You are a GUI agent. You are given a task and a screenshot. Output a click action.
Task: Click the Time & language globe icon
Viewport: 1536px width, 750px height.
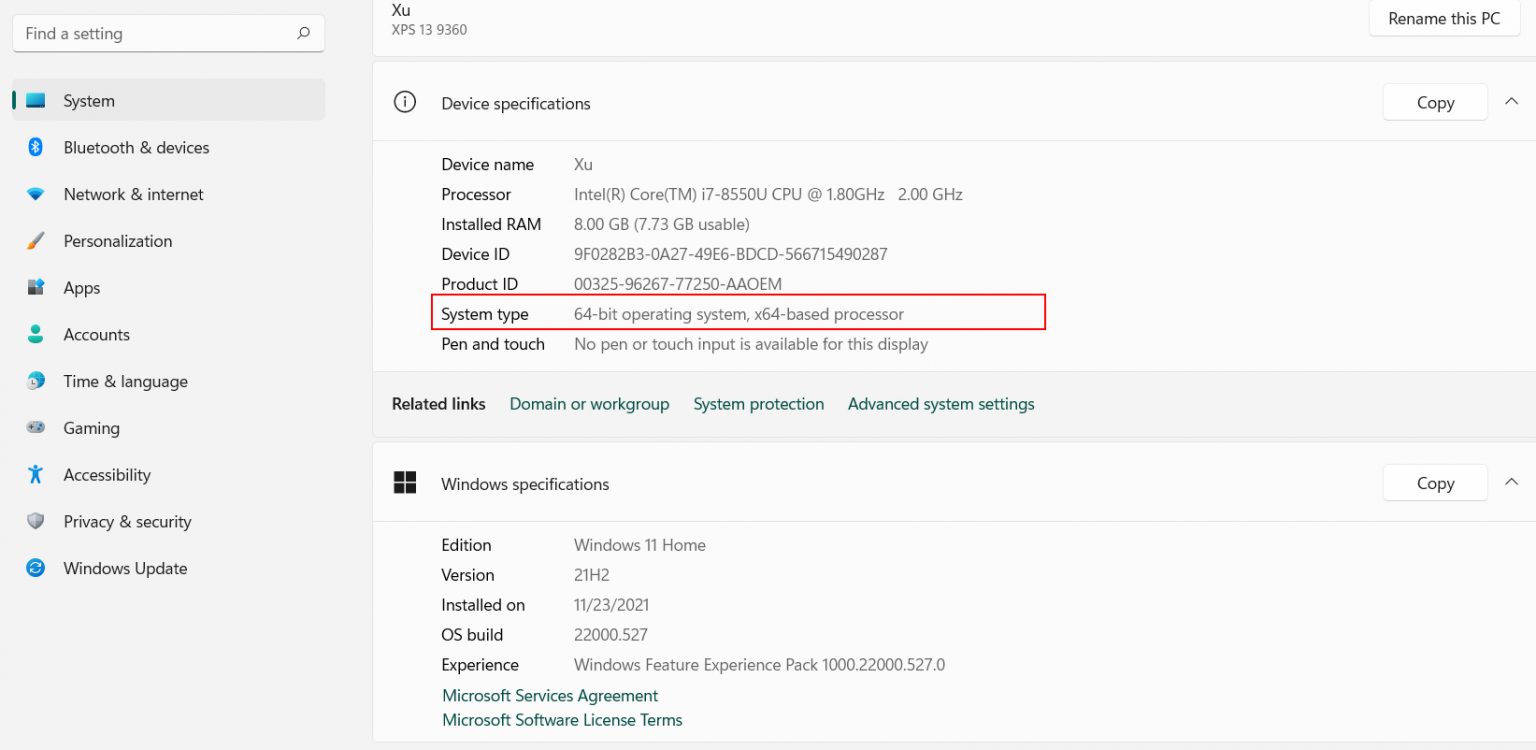tap(36, 381)
